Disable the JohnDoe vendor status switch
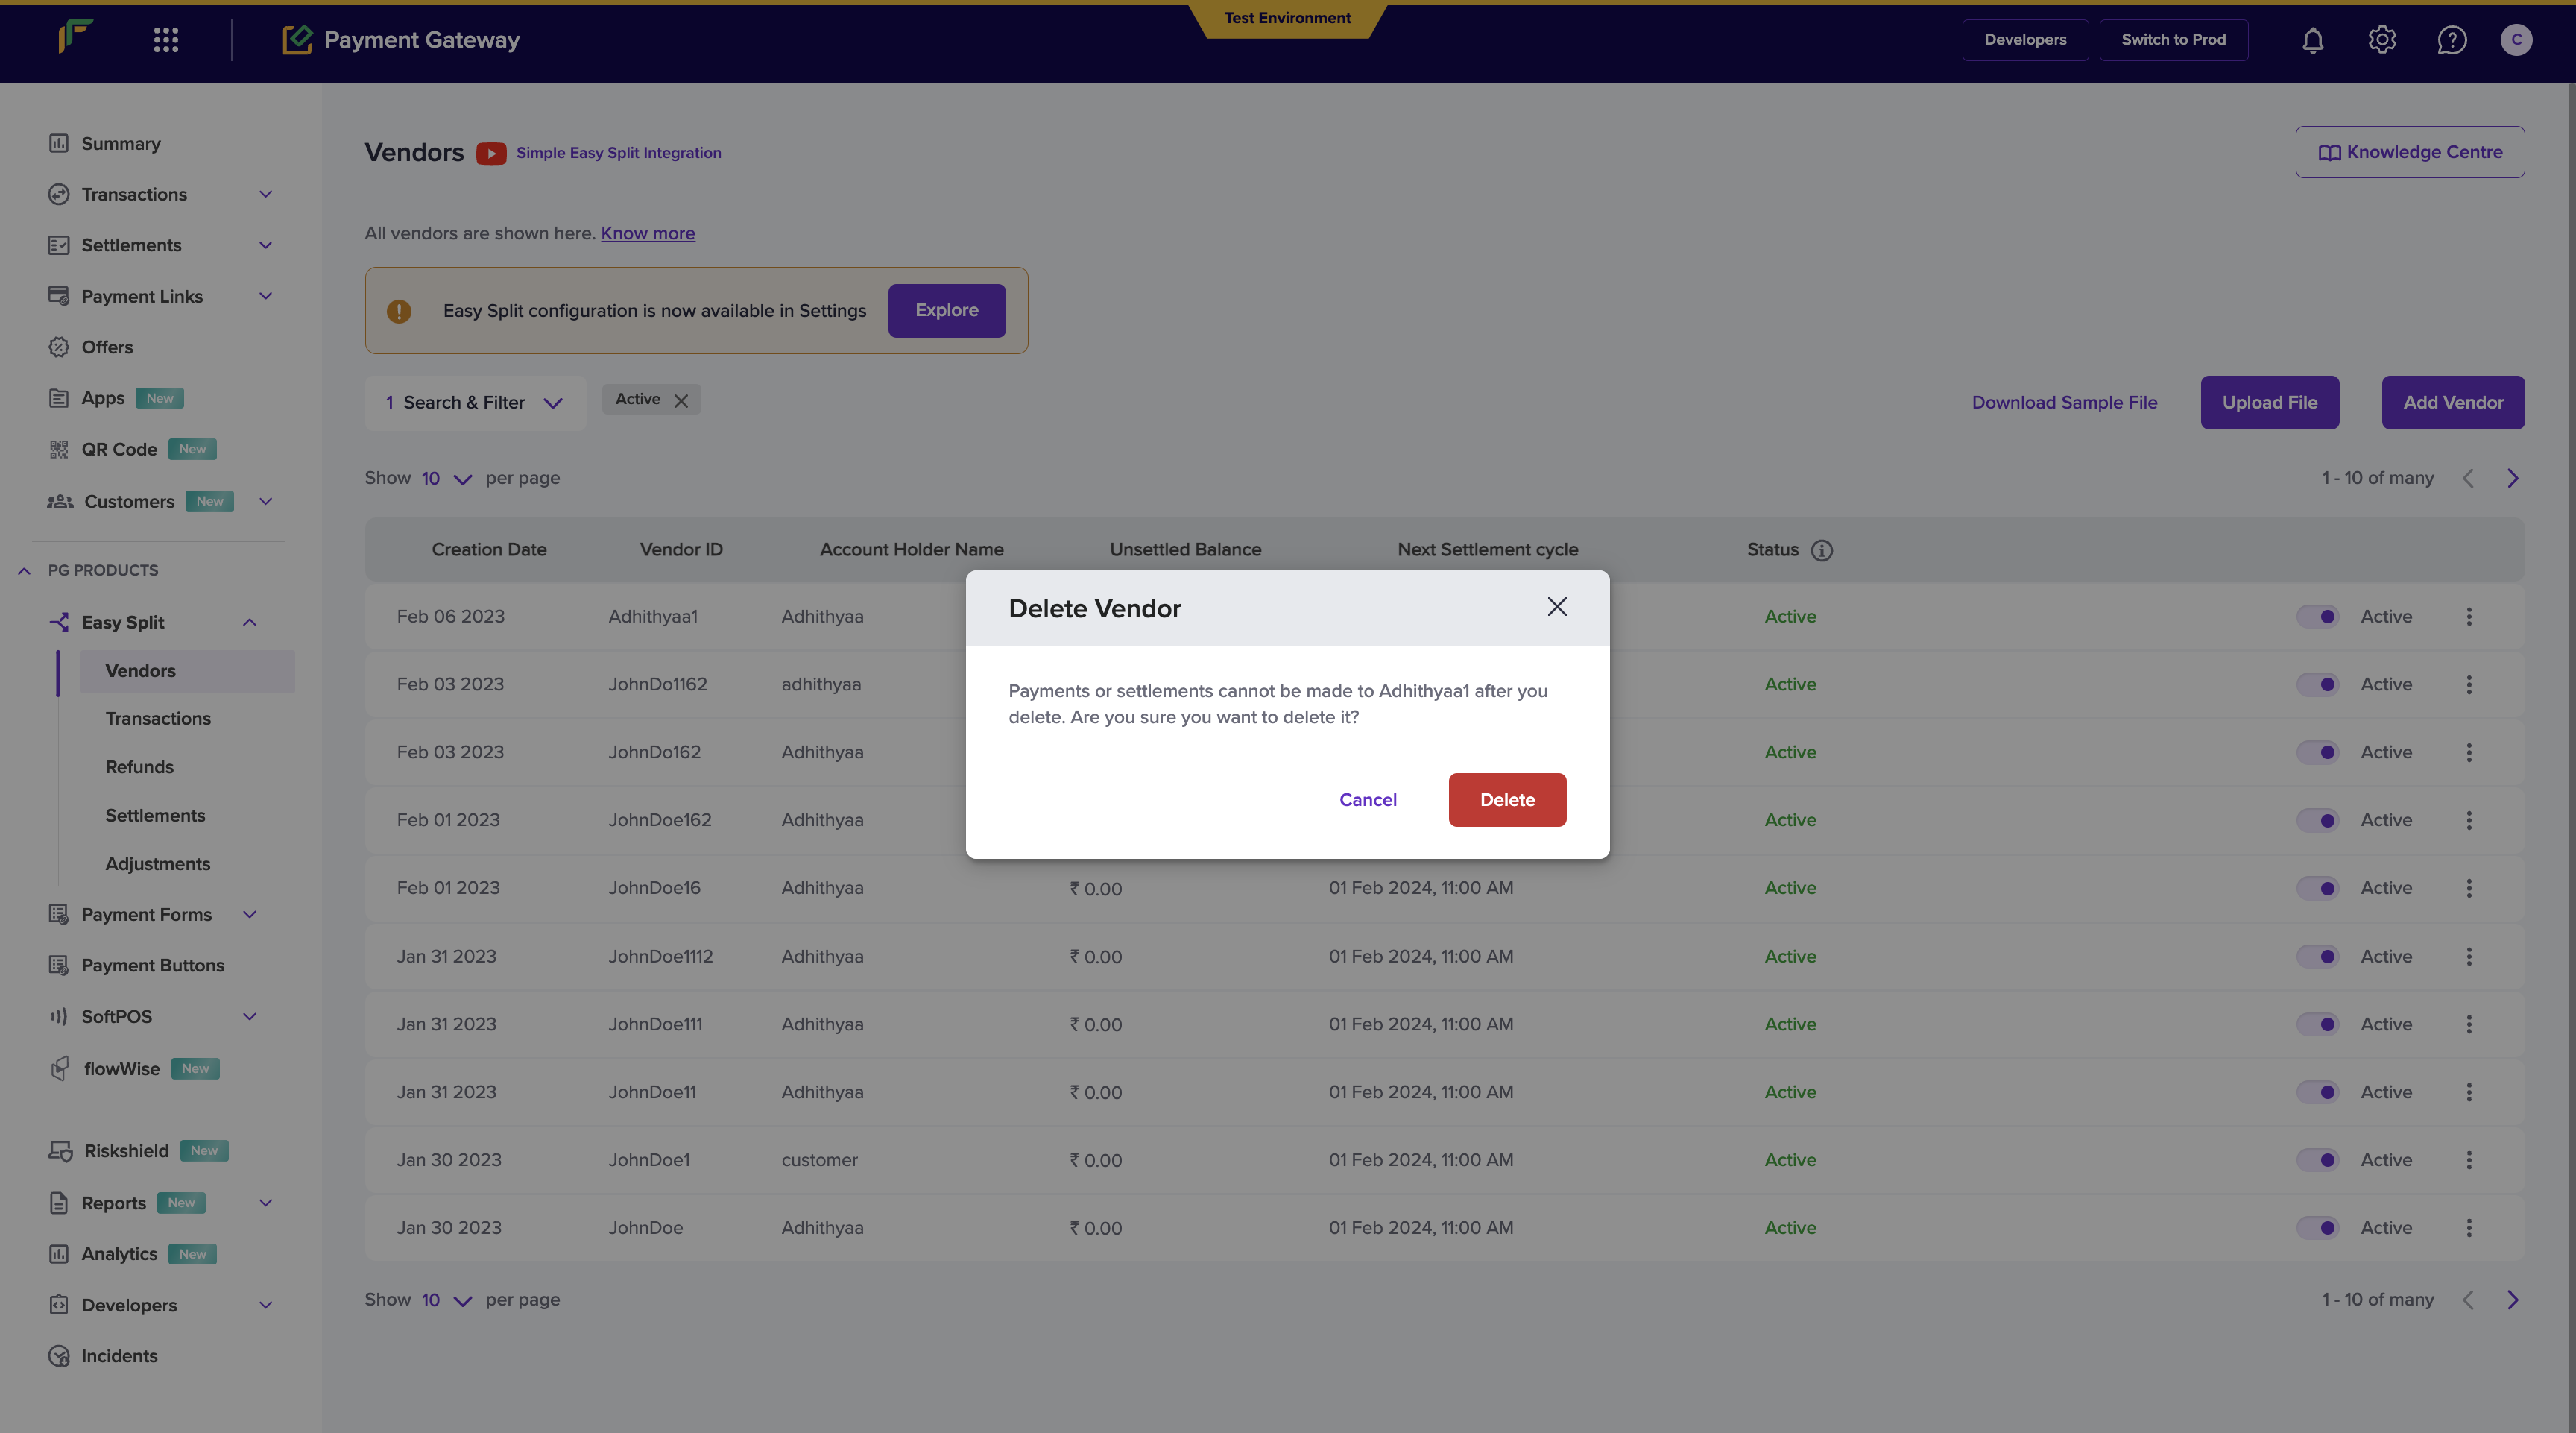The height and width of the screenshot is (1433, 2576). 2317,1228
